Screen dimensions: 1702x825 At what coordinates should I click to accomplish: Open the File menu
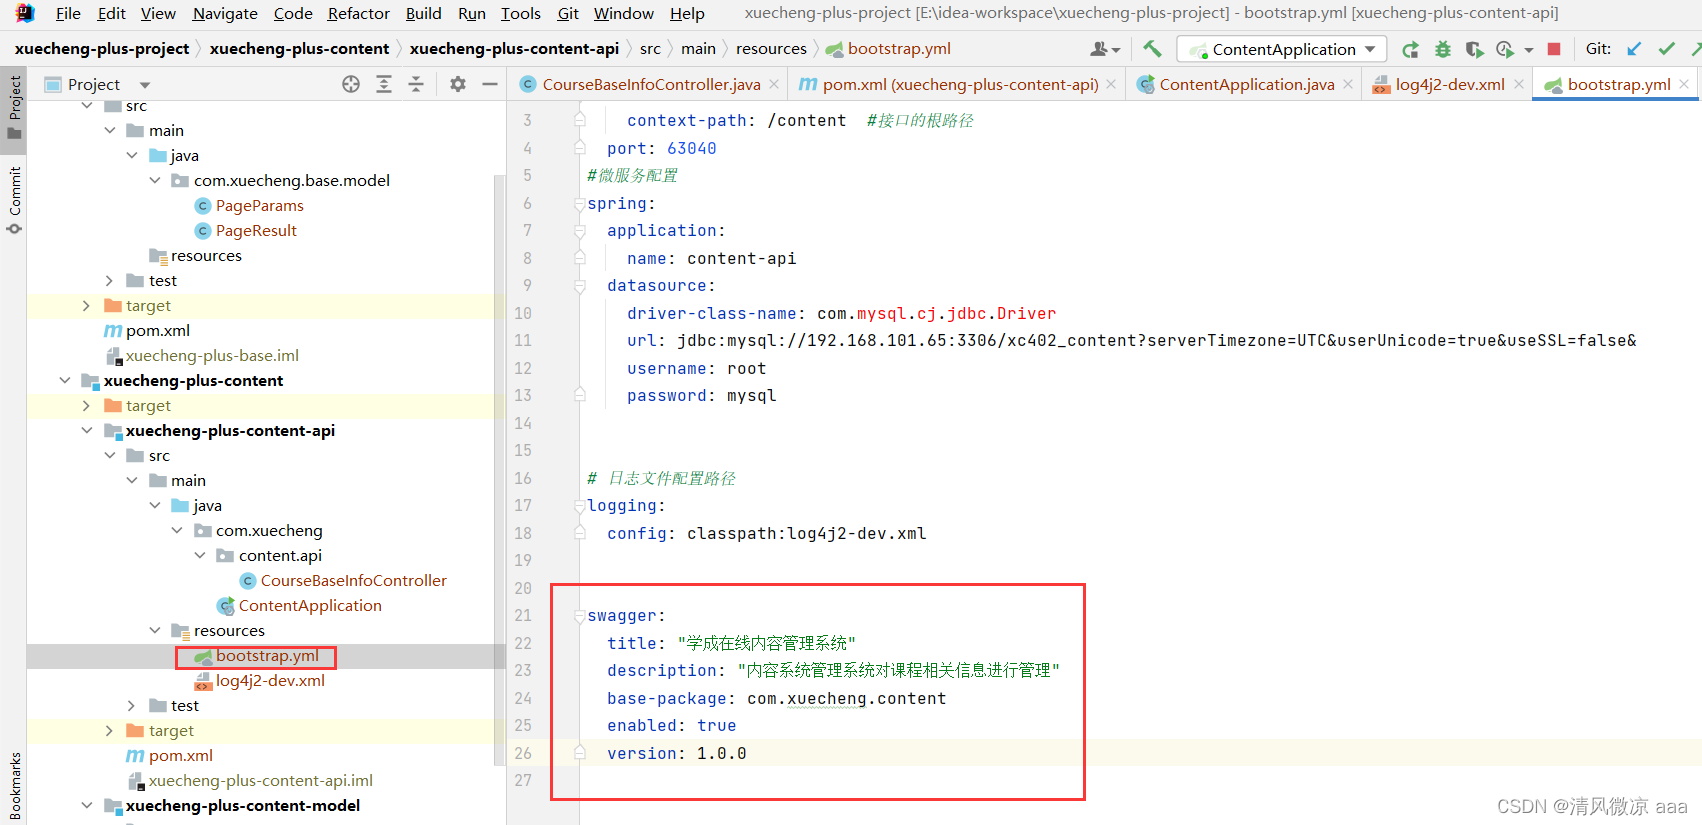(x=68, y=13)
